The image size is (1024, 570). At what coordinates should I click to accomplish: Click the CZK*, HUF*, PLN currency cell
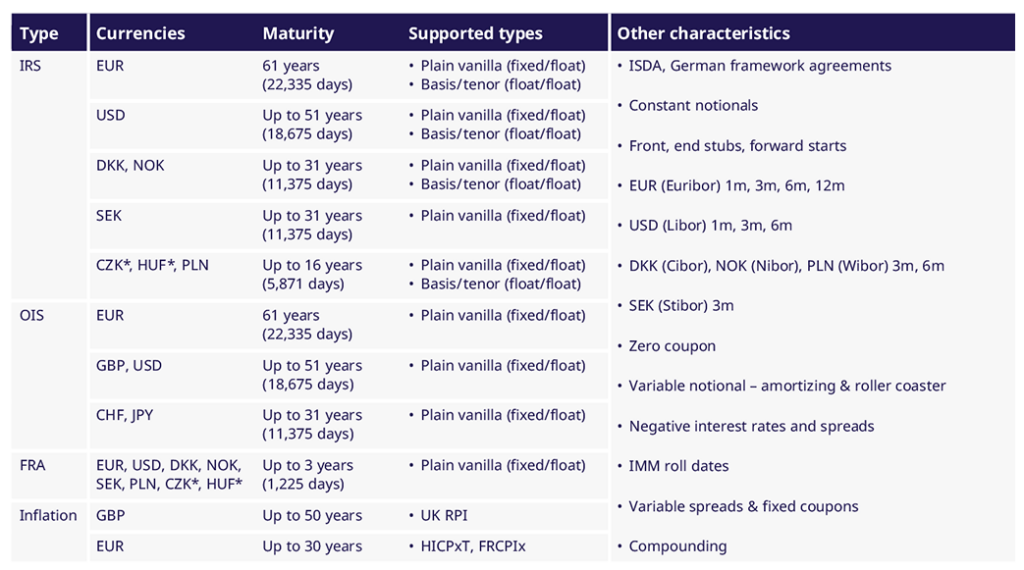tap(152, 265)
